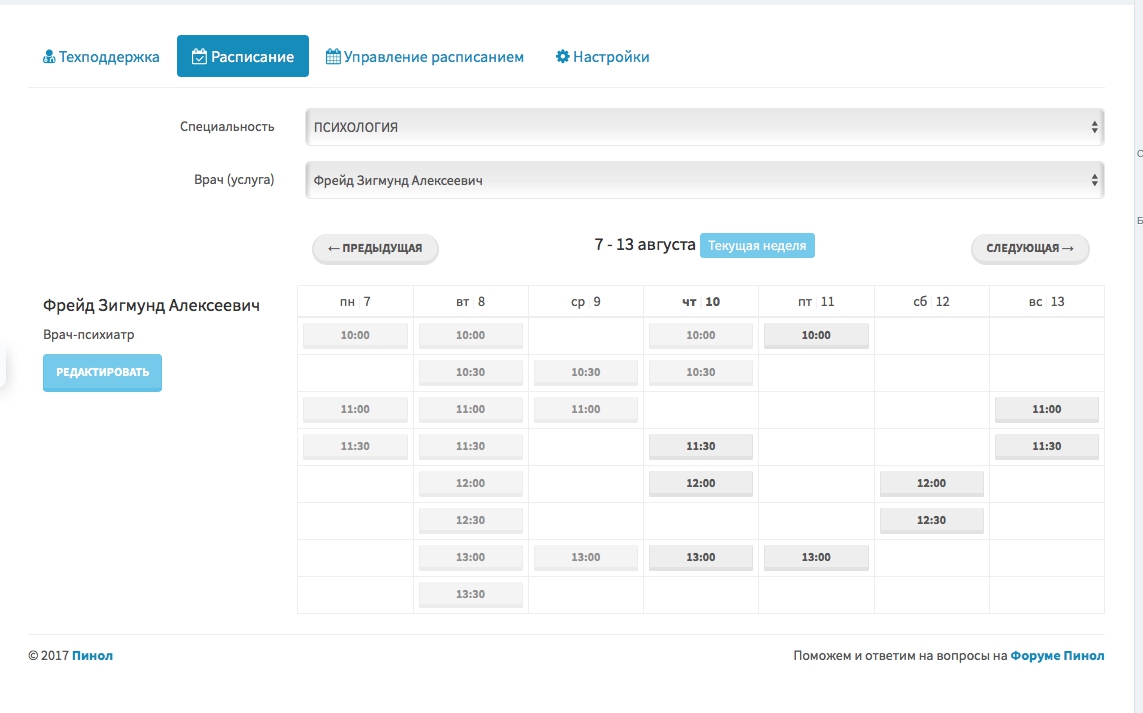1143x713 pixels.
Task: Expand the Специальность dropdown
Action: [x=704, y=127]
